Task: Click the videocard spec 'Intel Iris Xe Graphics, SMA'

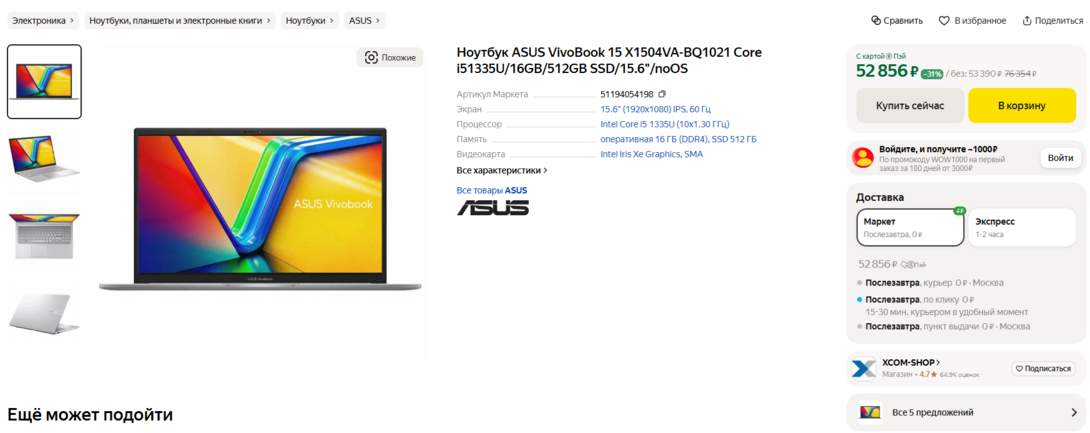Action: point(651,154)
